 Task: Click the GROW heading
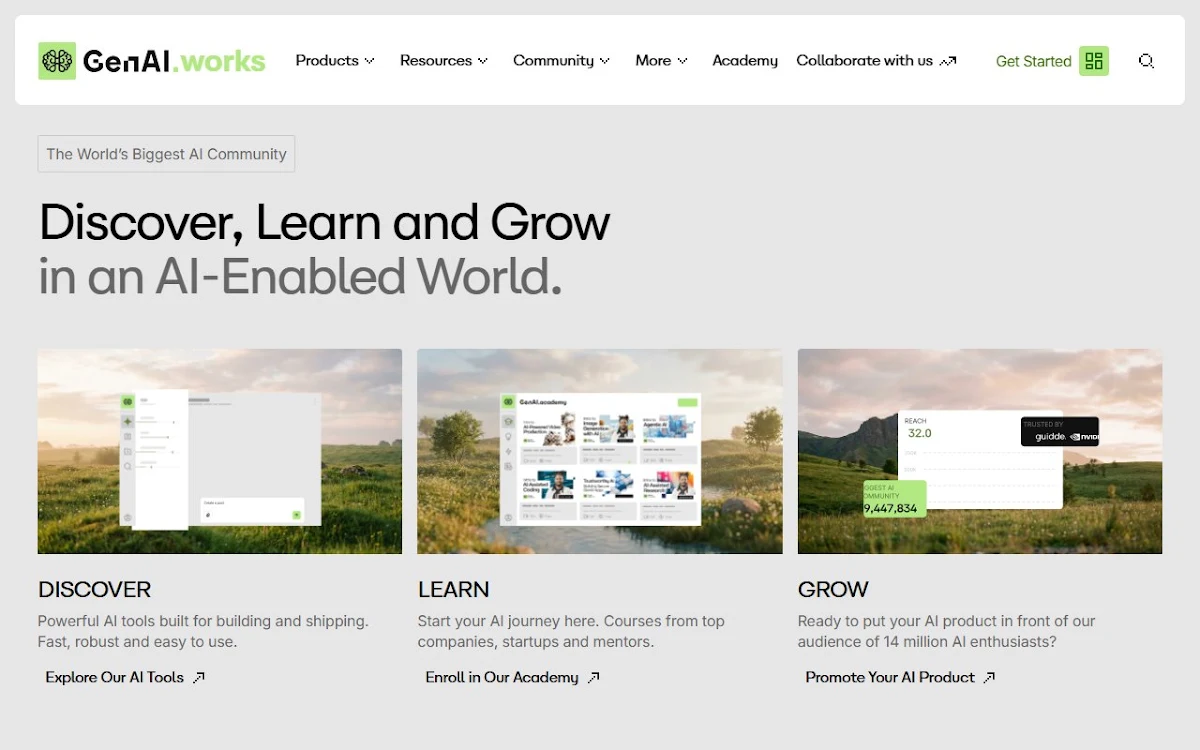(x=833, y=589)
